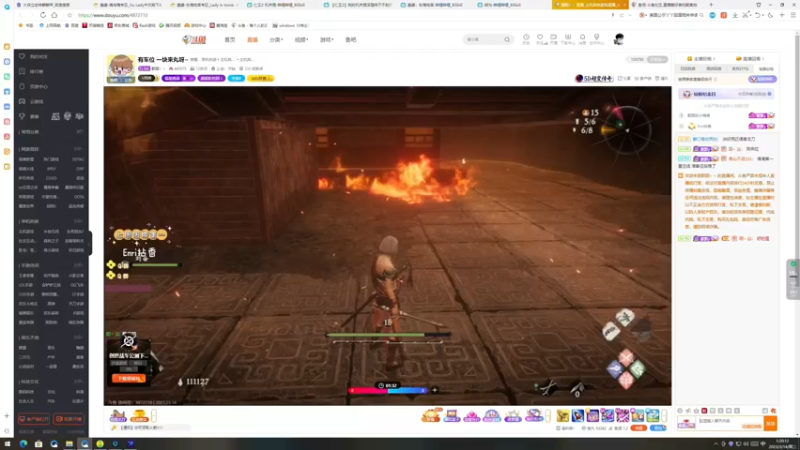
Task: Open the 5D超变传奇 ad link
Action: [594, 79]
